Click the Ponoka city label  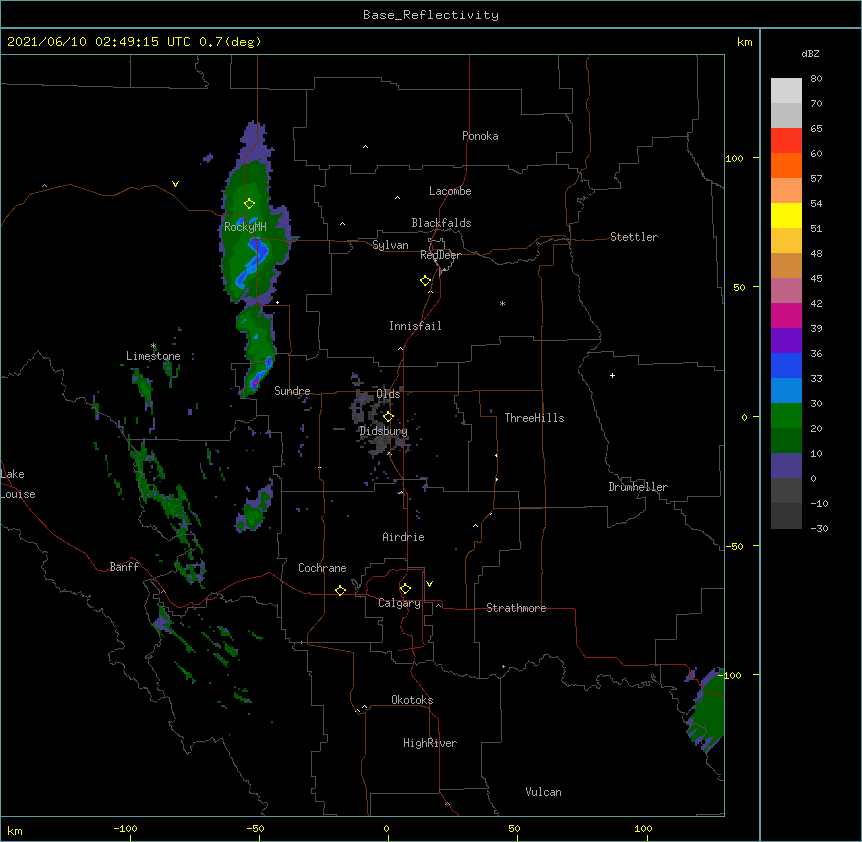[x=480, y=136]
